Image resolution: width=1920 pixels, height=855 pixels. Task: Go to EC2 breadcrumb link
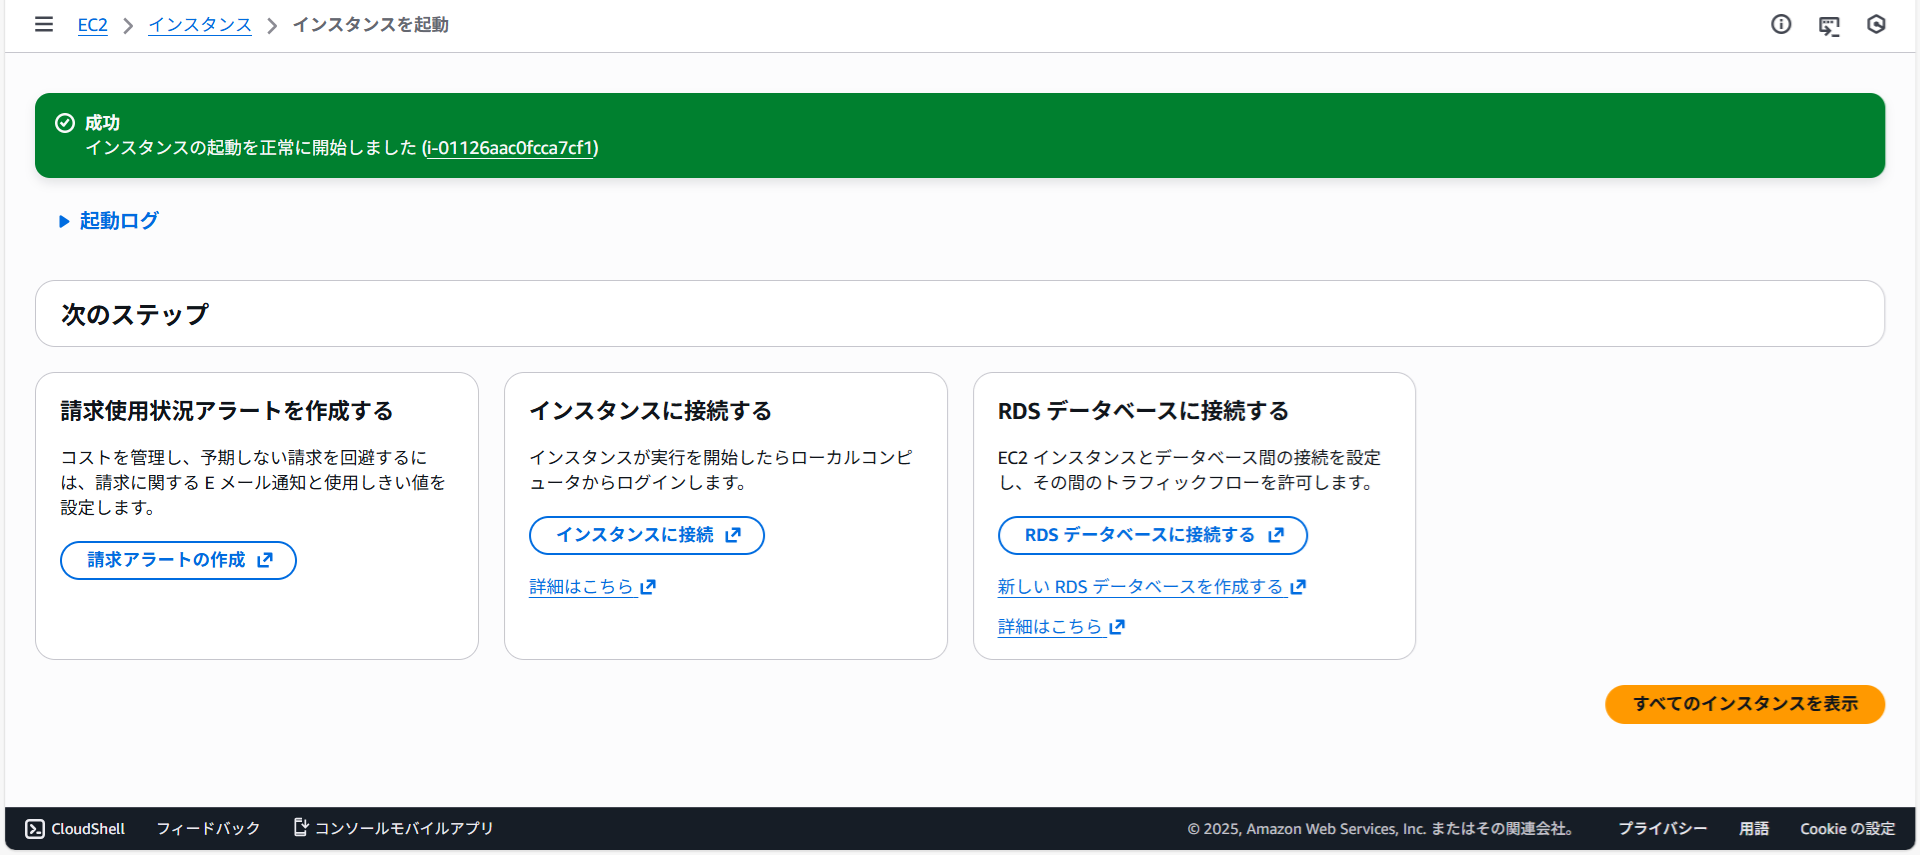[x=92, y=25]
